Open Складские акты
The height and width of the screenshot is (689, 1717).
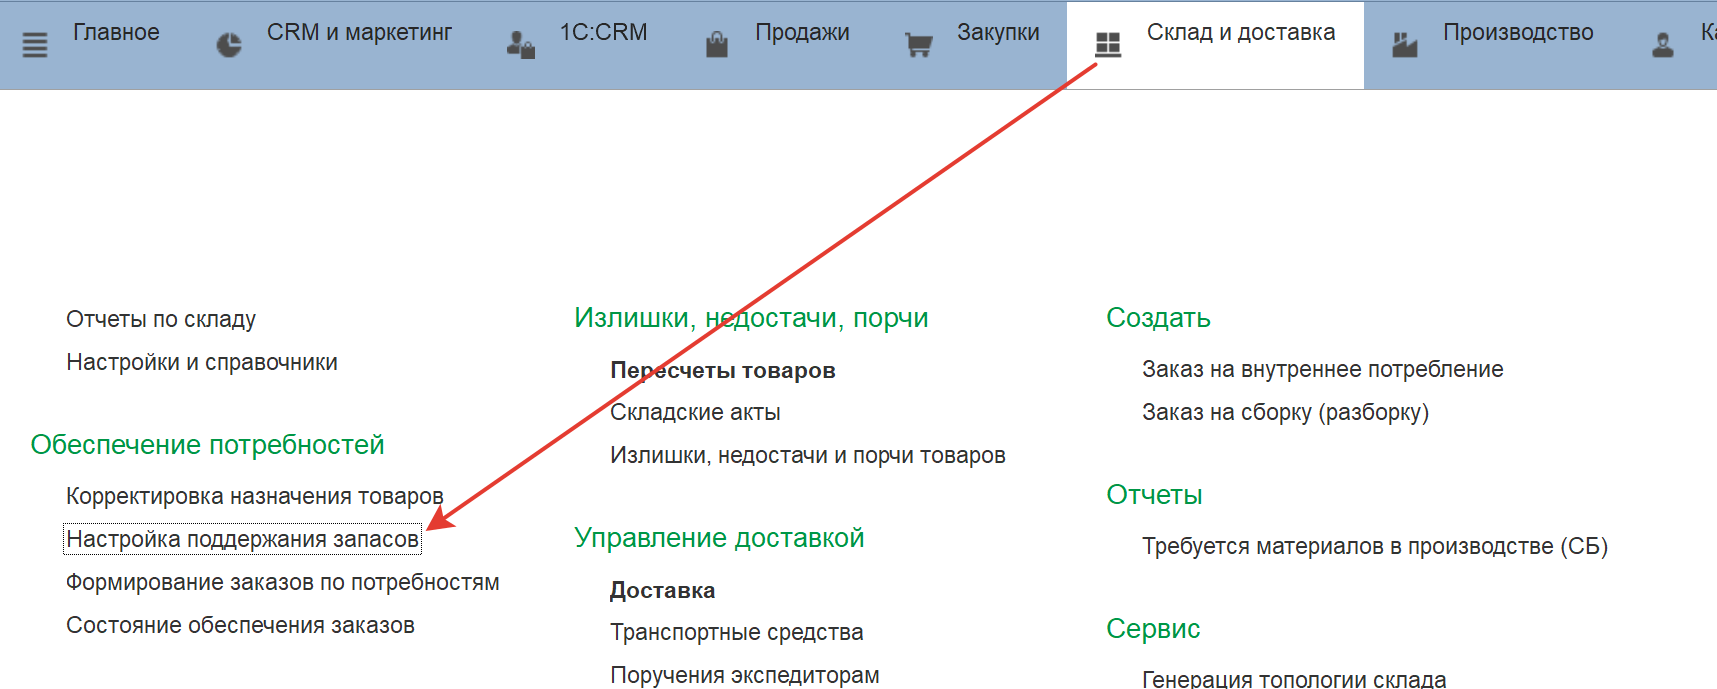(695, 413)
